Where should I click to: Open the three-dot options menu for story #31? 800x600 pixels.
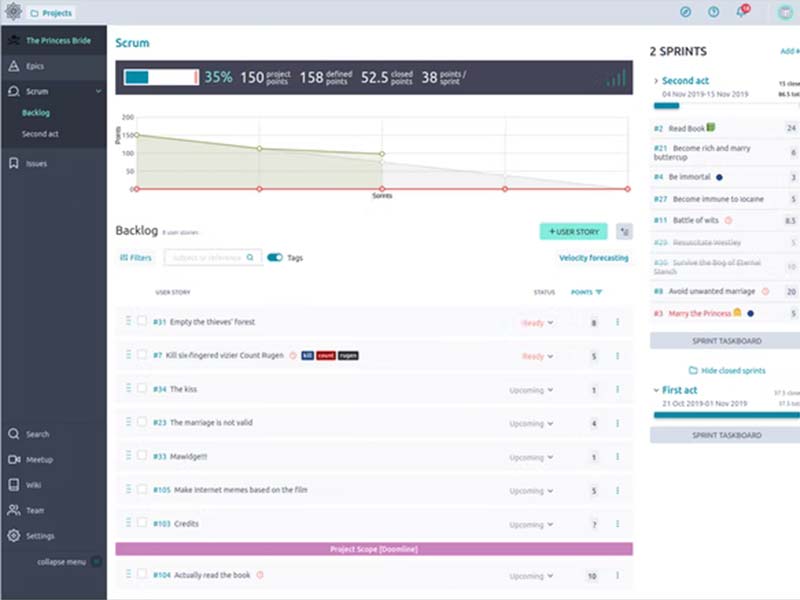click(617, 322)
